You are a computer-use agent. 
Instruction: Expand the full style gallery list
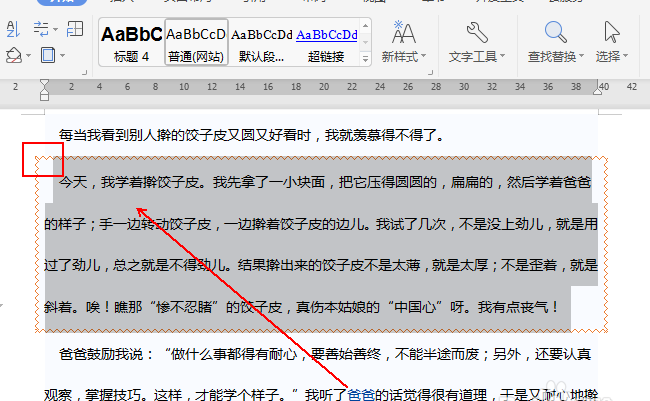click(x=365, y=59)
